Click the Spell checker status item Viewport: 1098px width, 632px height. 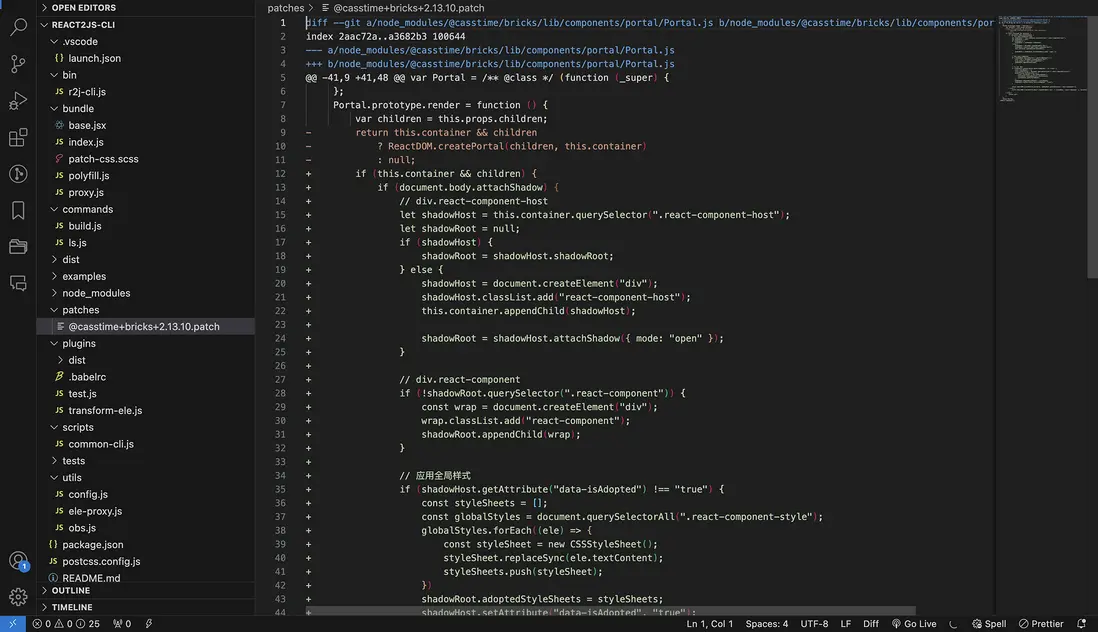coord(989,624)
